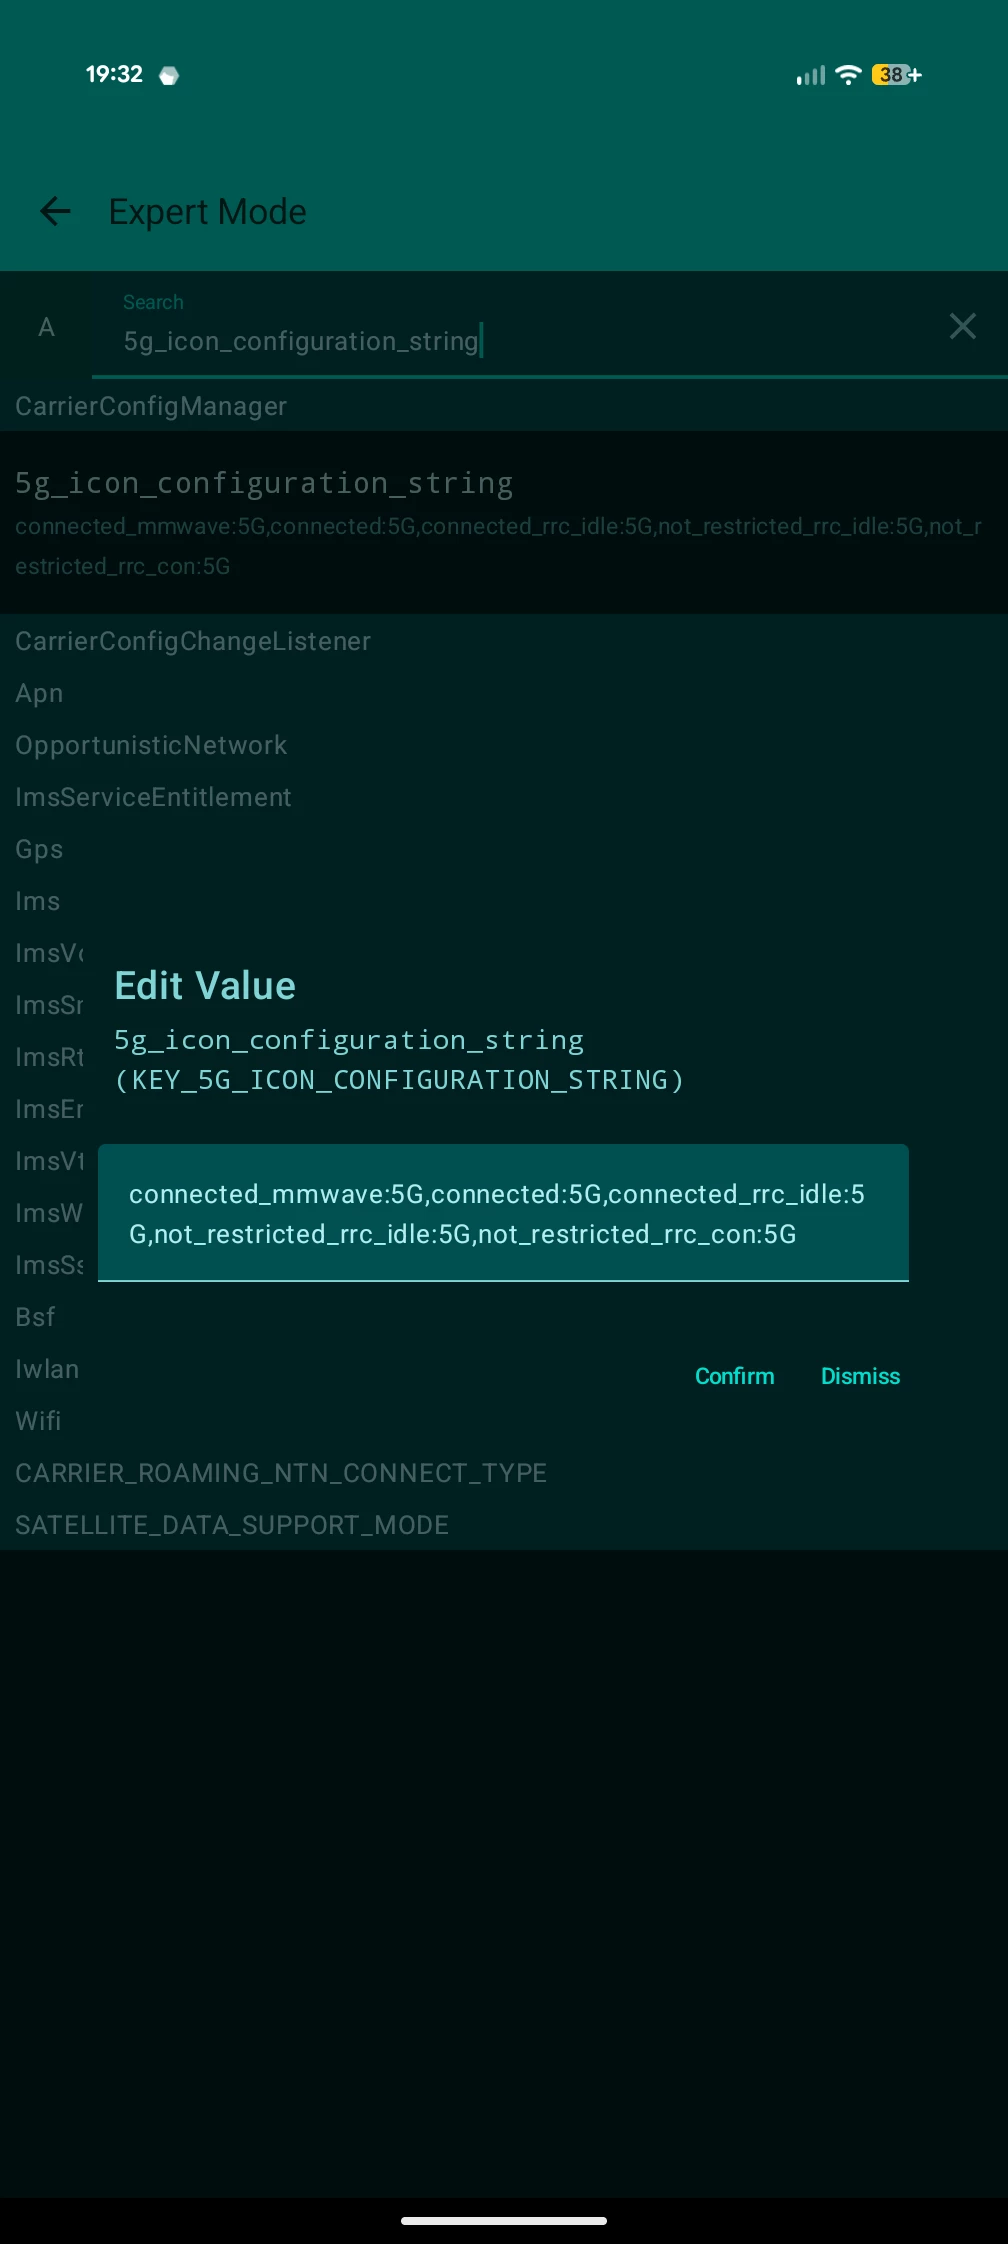Image resolution: width=1008 pixels, height=2244 pixels.
Task: Expand the CarrierConfigManager section
Action: (x=151, y=406)
